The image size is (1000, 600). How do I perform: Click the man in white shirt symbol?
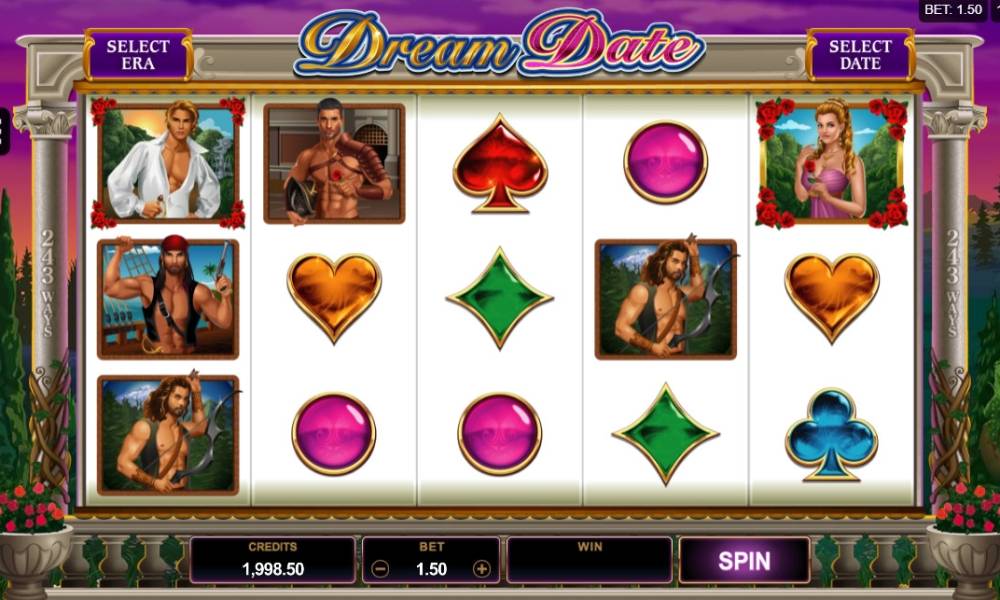pos(168,163)
